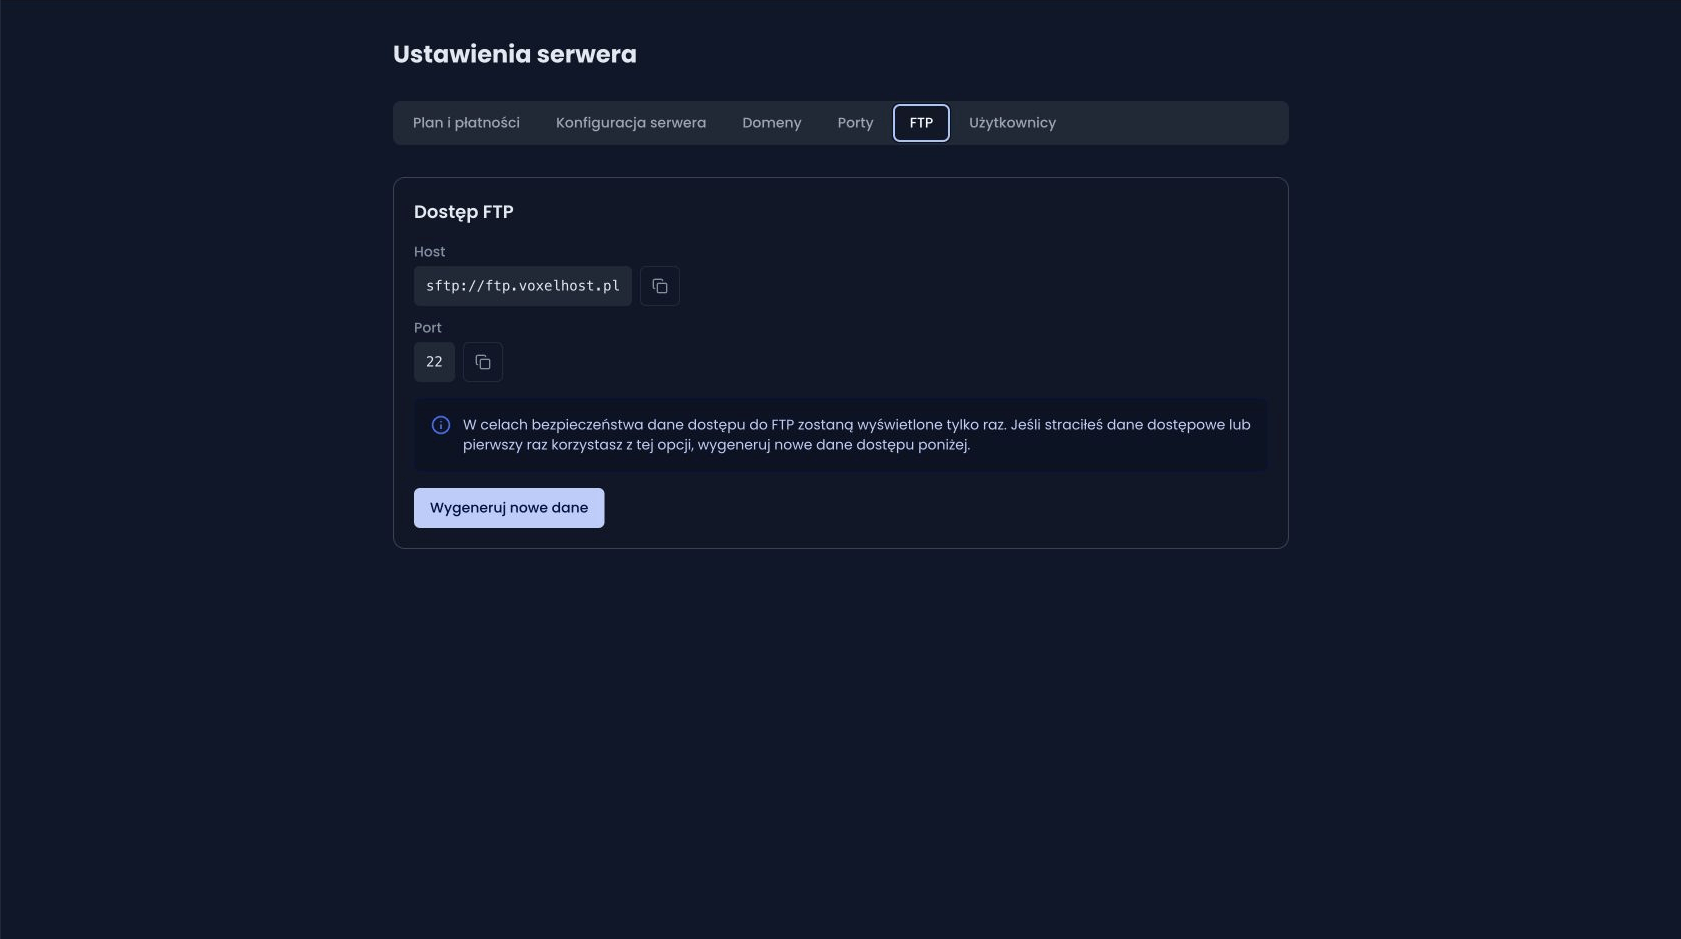Viewport: 1681px width, 939px height.
Task: Click the blue info circle icon
Action: click(x=440, y=425)
